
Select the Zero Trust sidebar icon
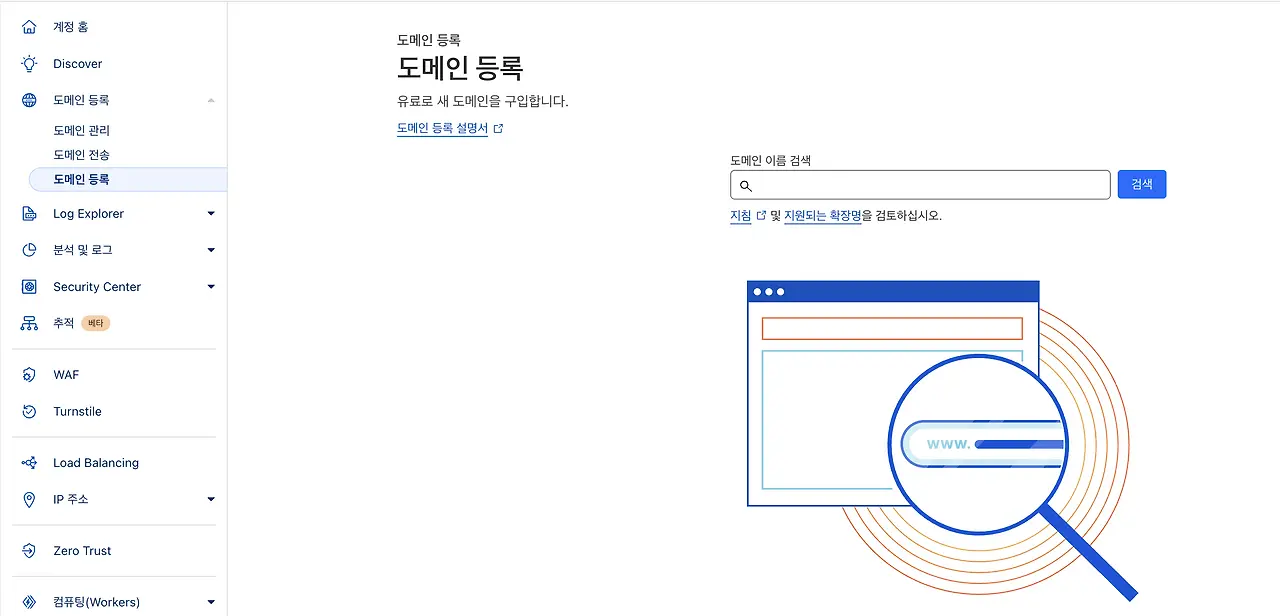(x=27, y=550)
